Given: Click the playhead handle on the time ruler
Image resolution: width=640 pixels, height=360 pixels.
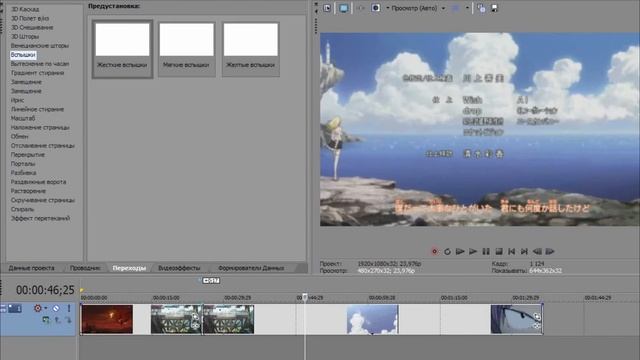Looking at the screenshot, I should coord(304,298).
